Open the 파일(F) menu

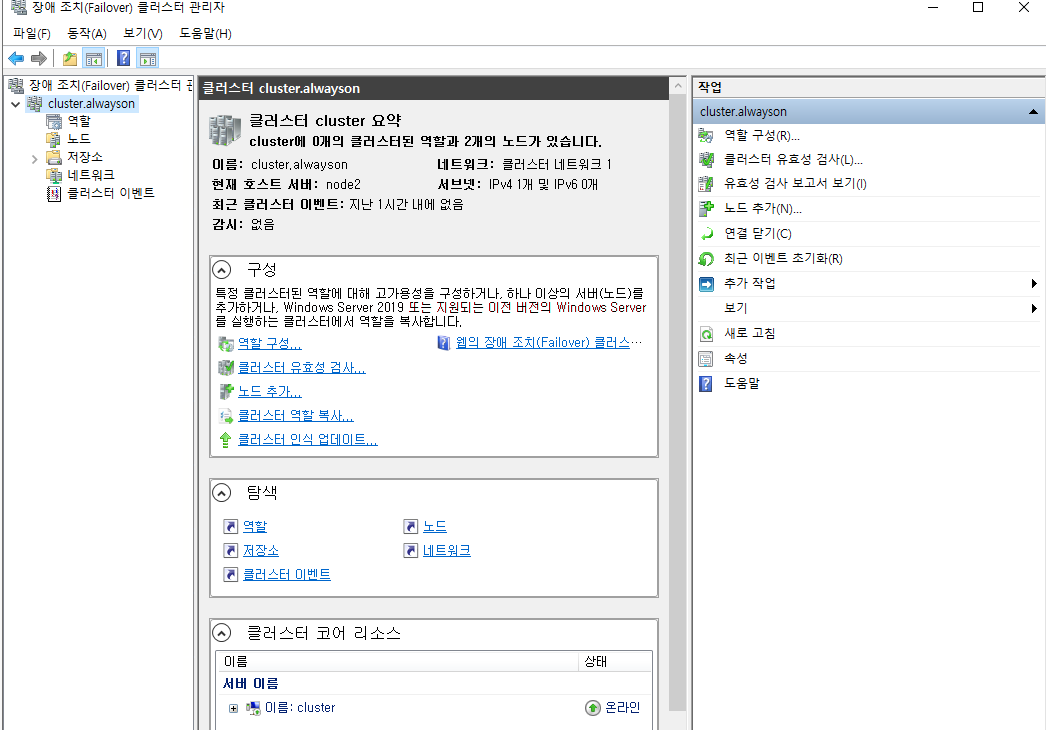click(x=31, y=33)
